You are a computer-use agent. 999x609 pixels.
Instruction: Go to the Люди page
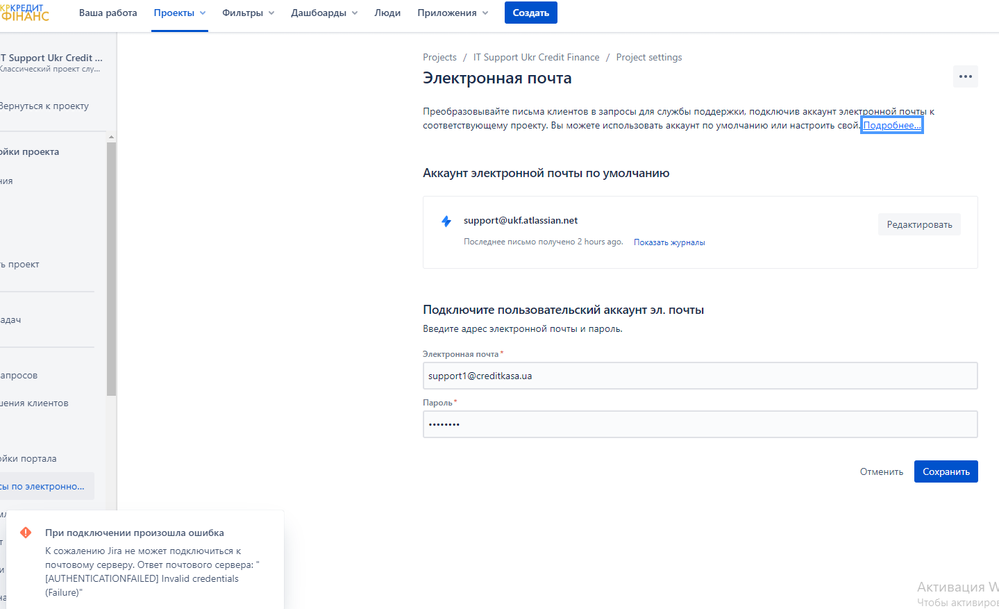[387, 13]
